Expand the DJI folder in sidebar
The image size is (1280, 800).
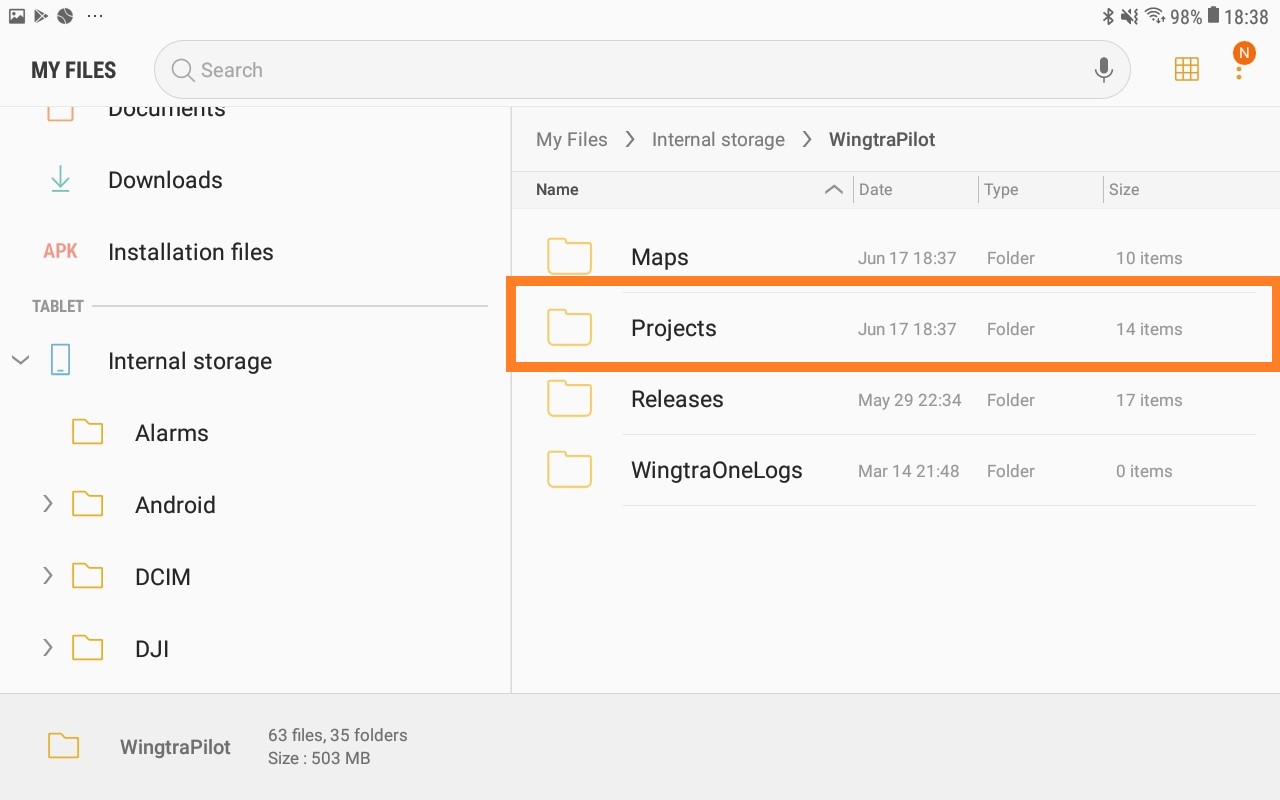[x=47, y=649]
